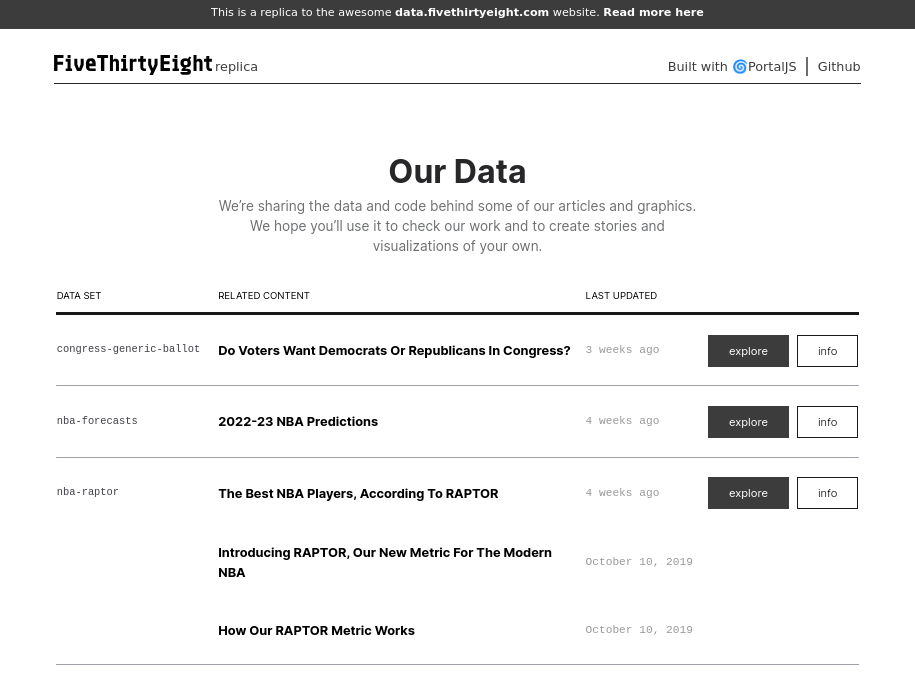This screenshot has width=915, height=676.
Task: Open the FiveThirtyEight logo homepage link
Action: [132, 64]
